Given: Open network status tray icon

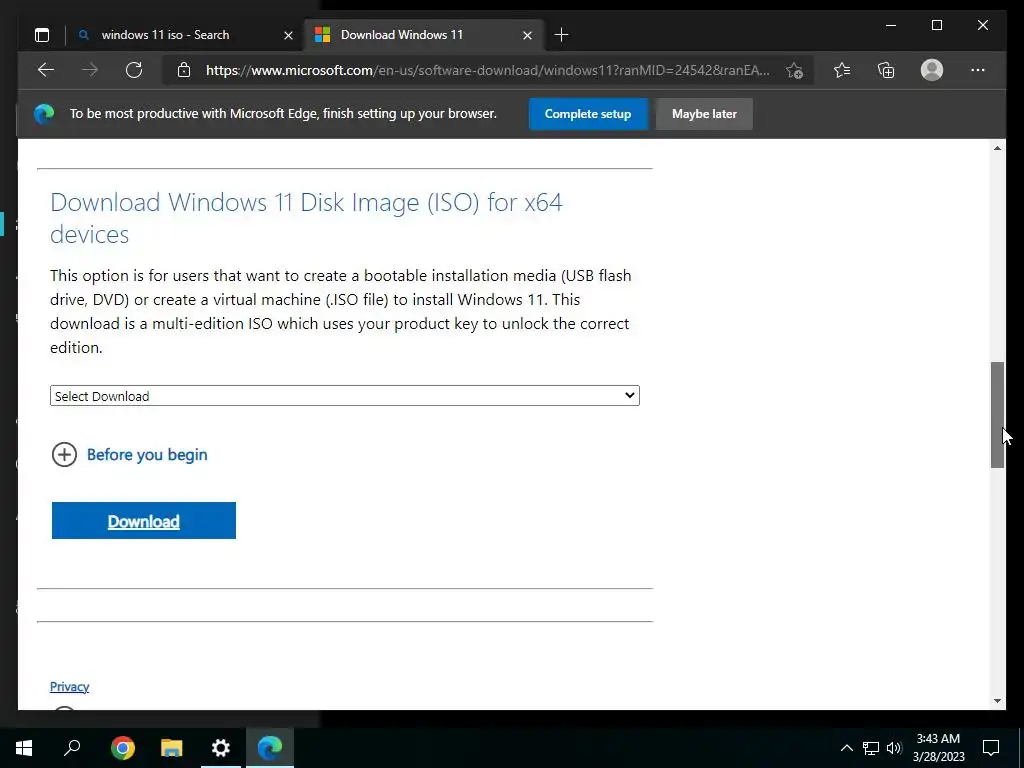Looking at the screenshot, I should [x=871, y=748].
